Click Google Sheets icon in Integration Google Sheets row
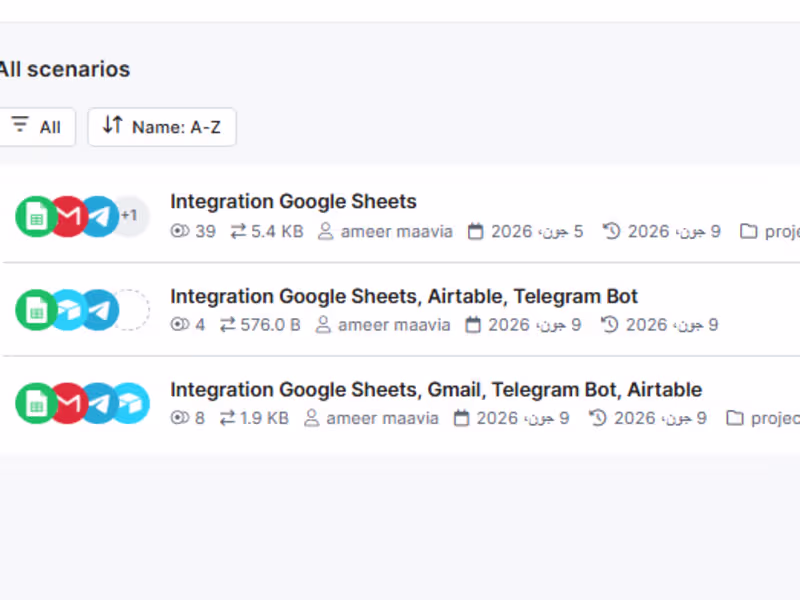Screen dimensions: 800x600 36,216
